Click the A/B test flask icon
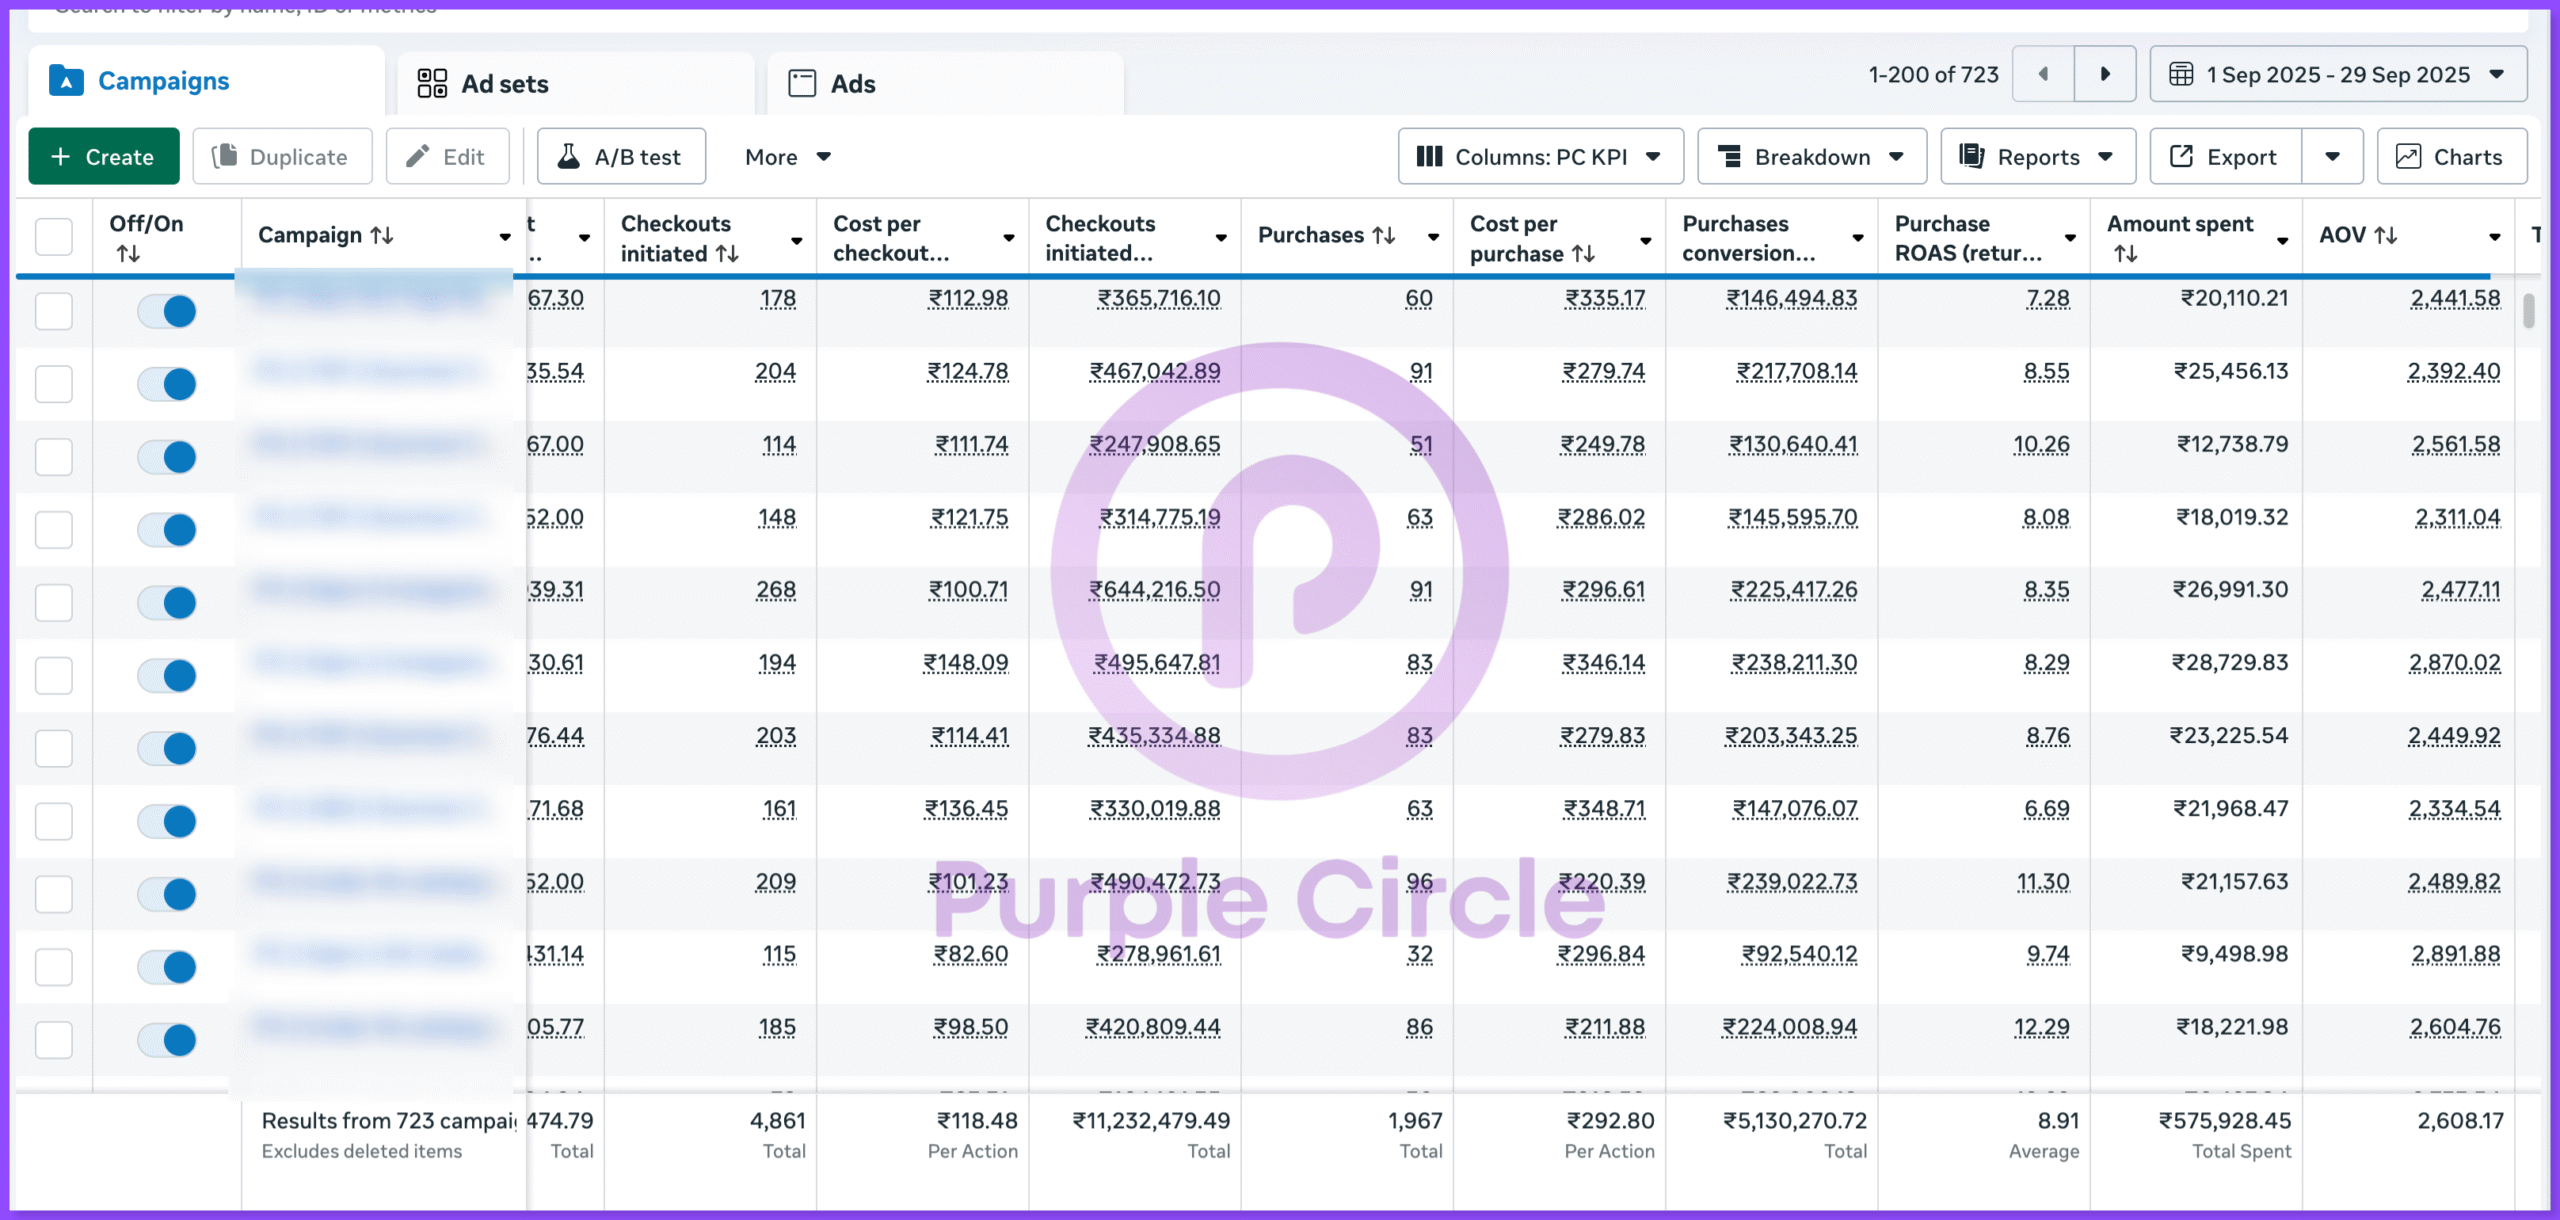 [x=569, y=157]
